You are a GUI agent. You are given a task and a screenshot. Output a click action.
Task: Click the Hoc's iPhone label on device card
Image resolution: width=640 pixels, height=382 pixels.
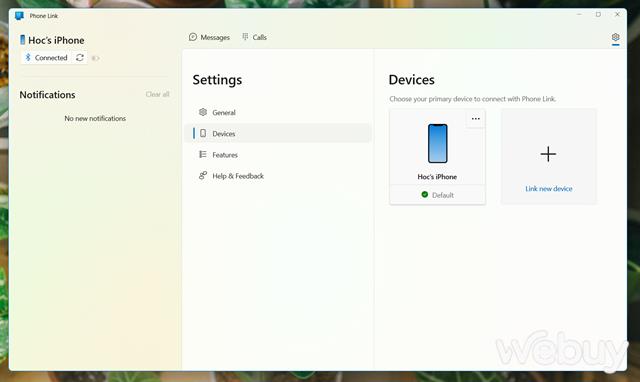click(437, 177)
